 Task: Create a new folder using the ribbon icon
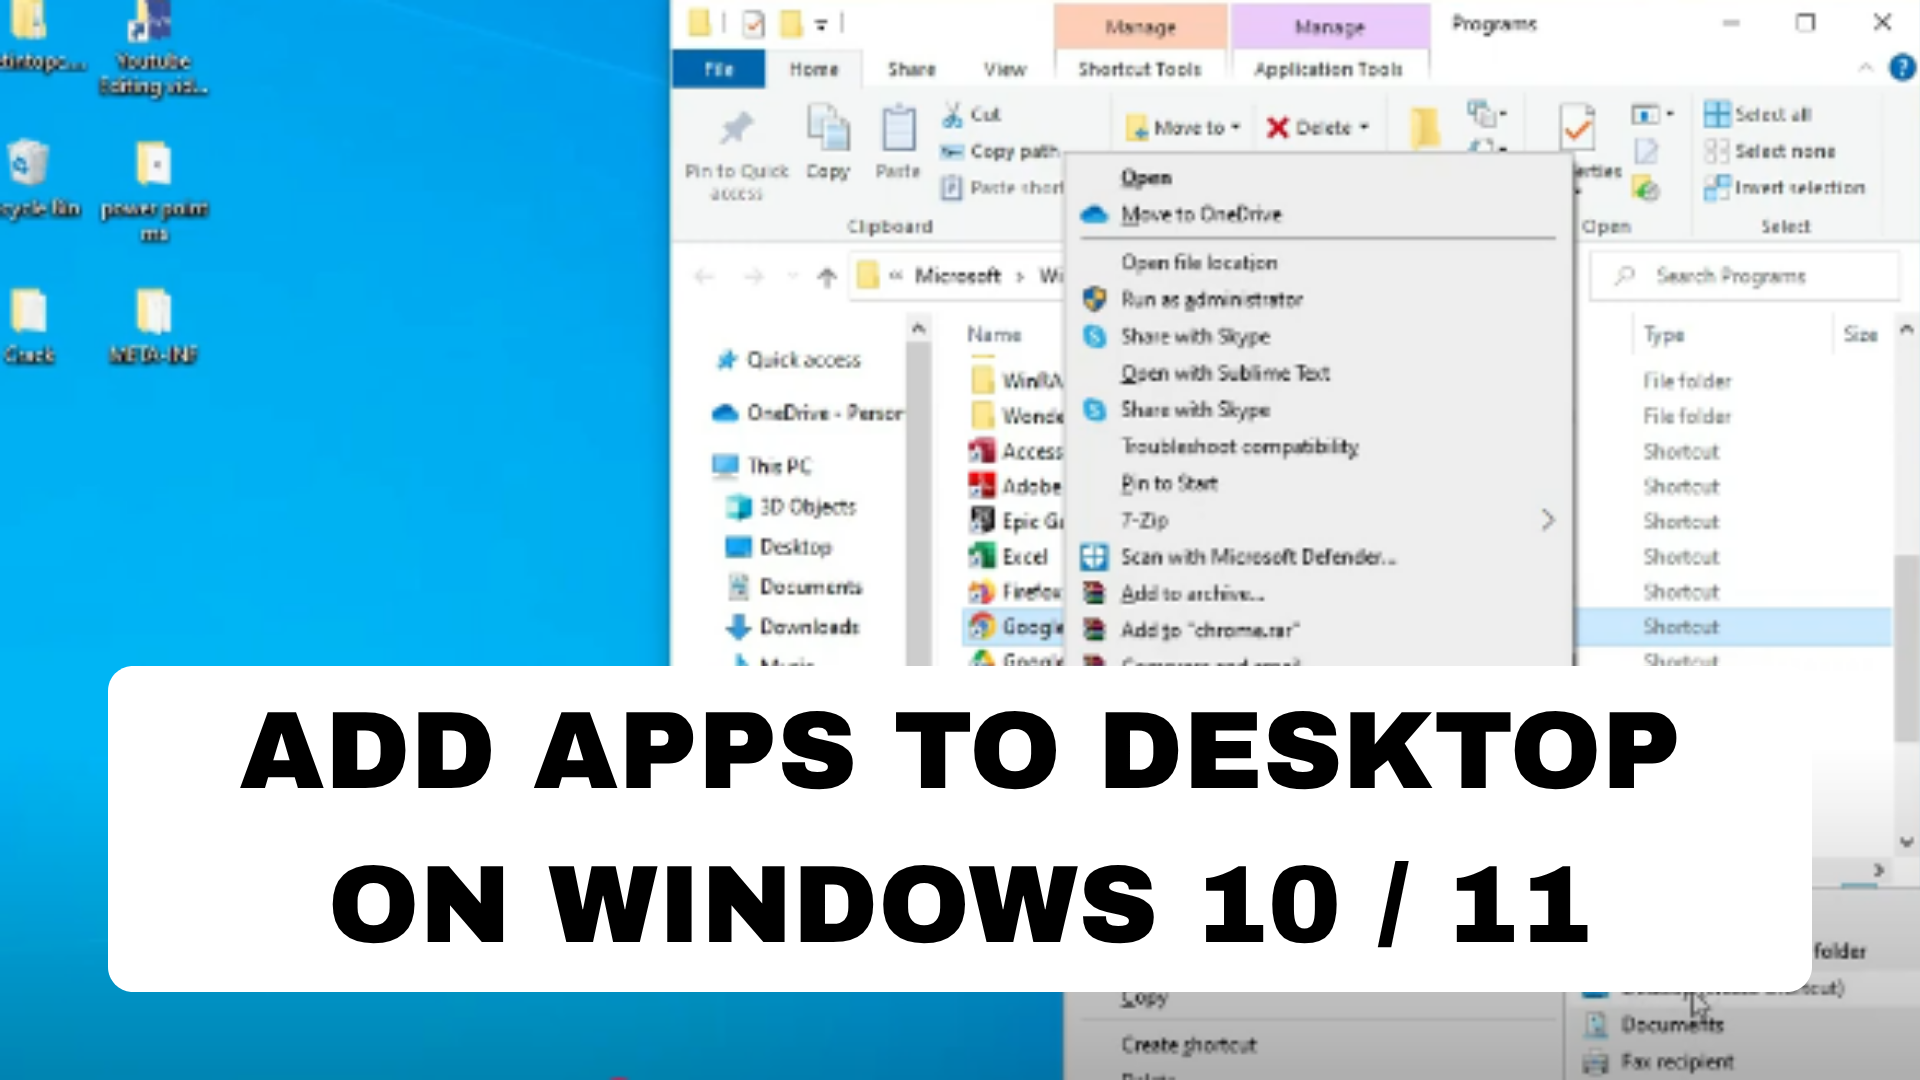click(x=1422, y=127)
